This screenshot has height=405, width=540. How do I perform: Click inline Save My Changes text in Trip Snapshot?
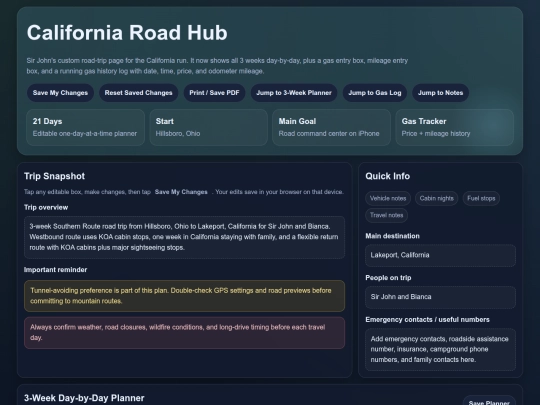tap(181, 192)
